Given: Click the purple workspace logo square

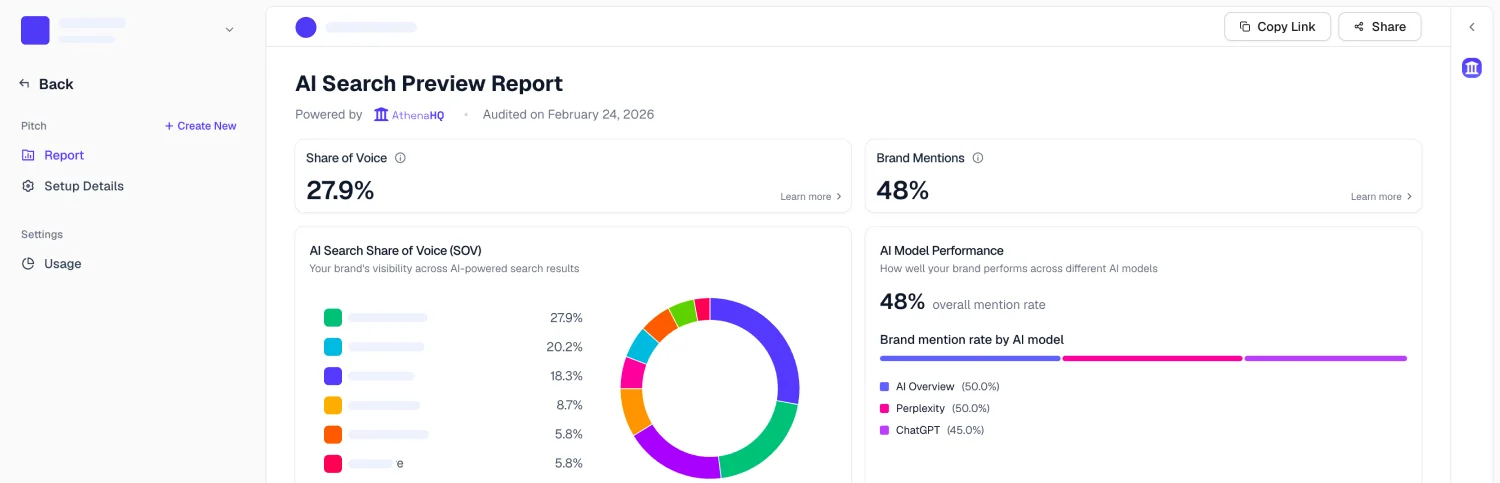Looking at the screenshot, I should (x=35, y=30).
